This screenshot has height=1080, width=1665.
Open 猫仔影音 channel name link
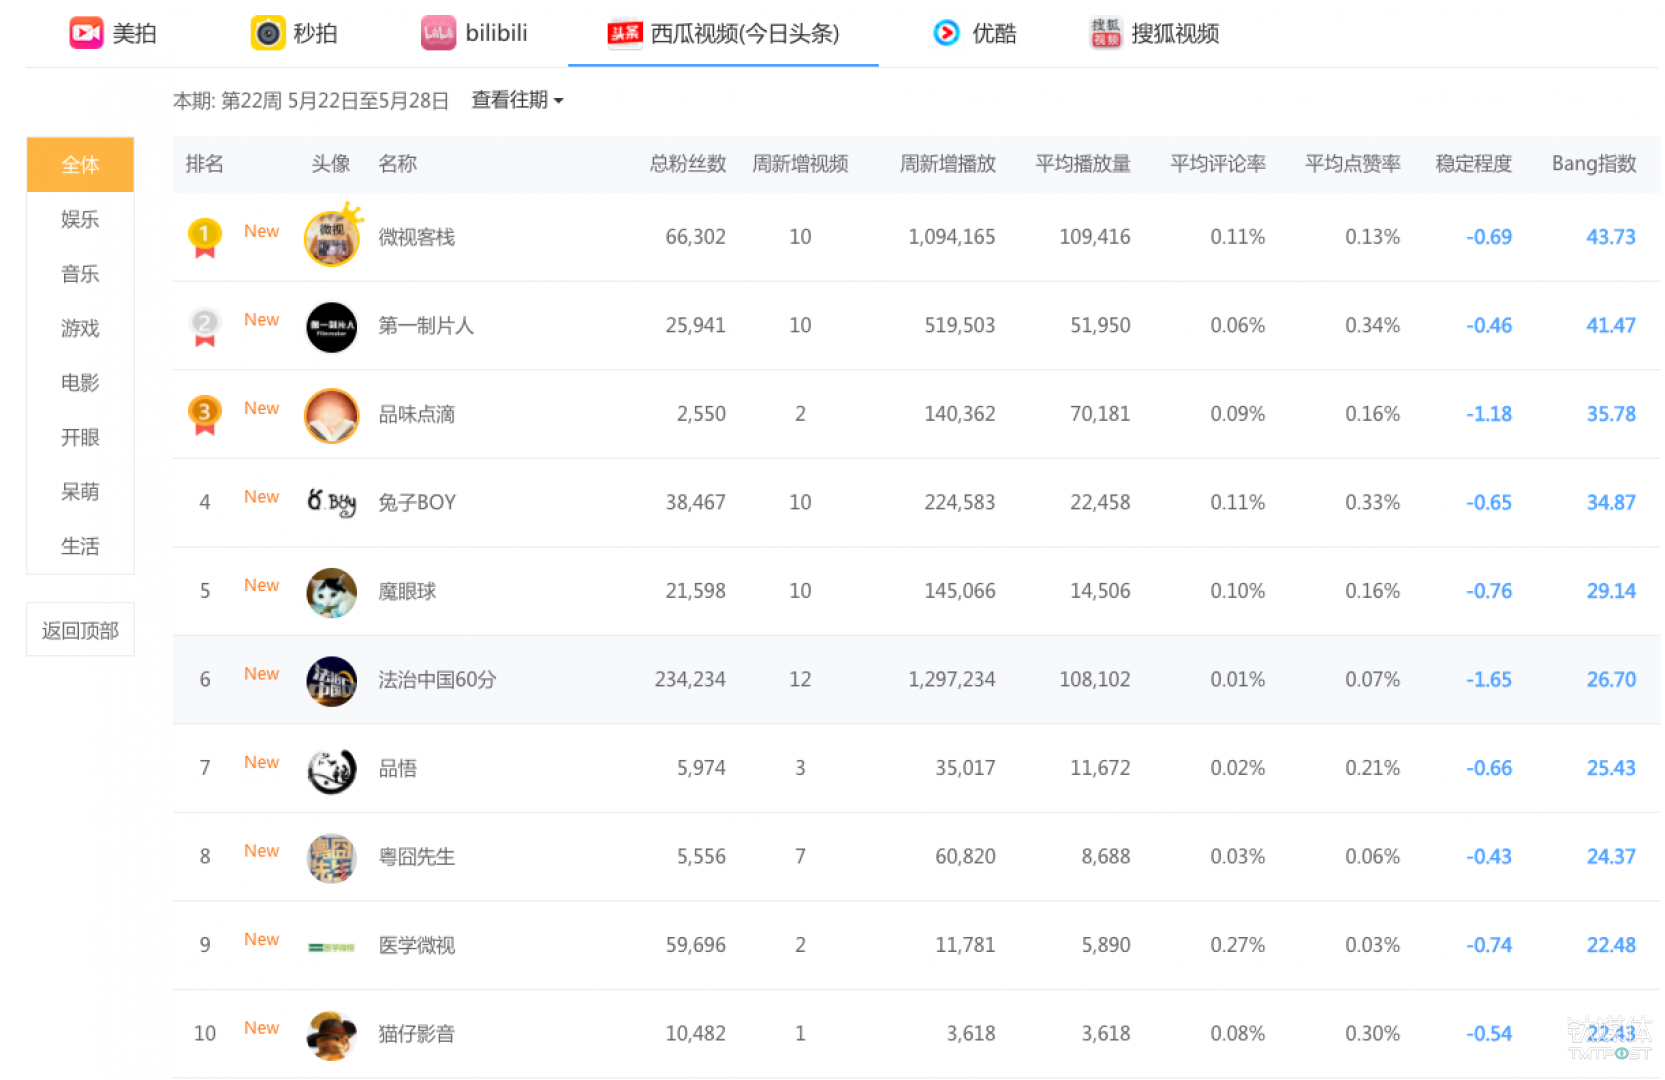coord(416,1034)
